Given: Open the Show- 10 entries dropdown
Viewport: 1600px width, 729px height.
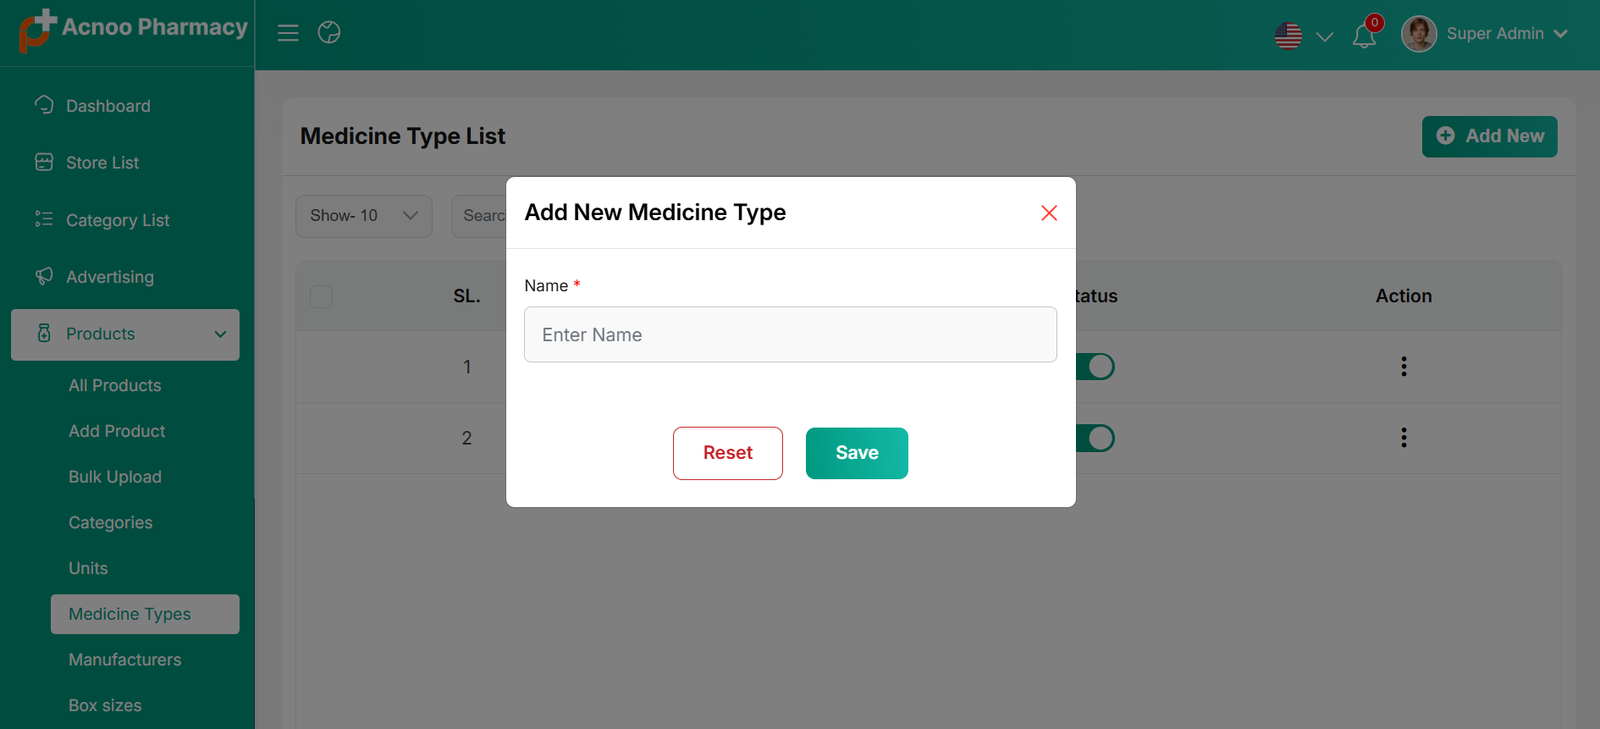Looking at the screenshot, I should click(x=364, y=216).
